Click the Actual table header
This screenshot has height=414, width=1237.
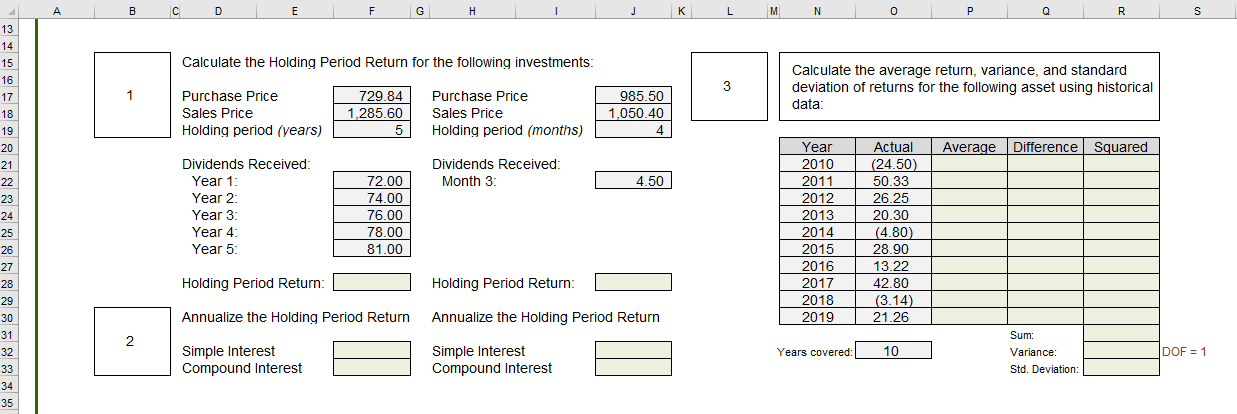pyautogui.click(x=893, y=147)
